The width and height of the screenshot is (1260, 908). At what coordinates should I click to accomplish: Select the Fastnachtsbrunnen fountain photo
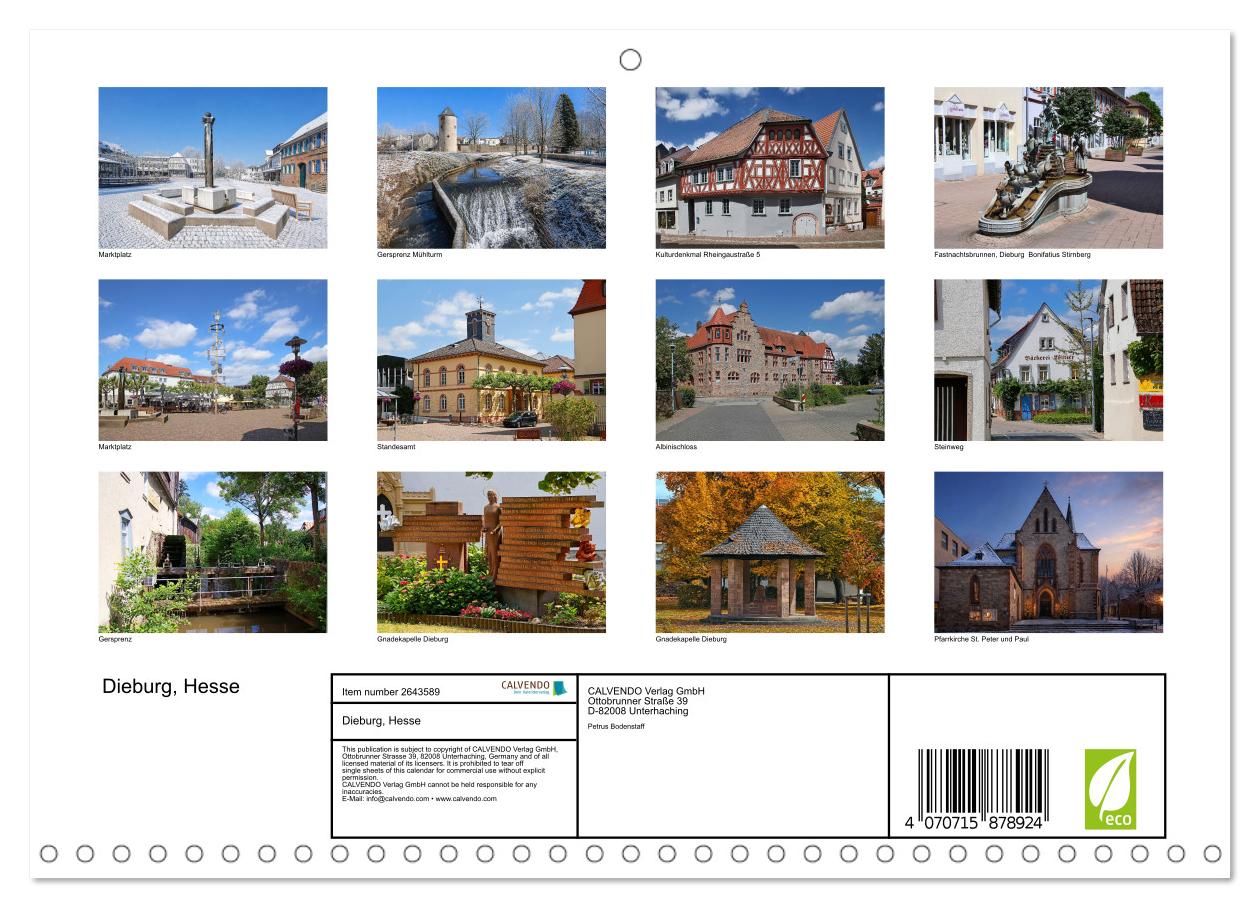tap(1048, 168)
